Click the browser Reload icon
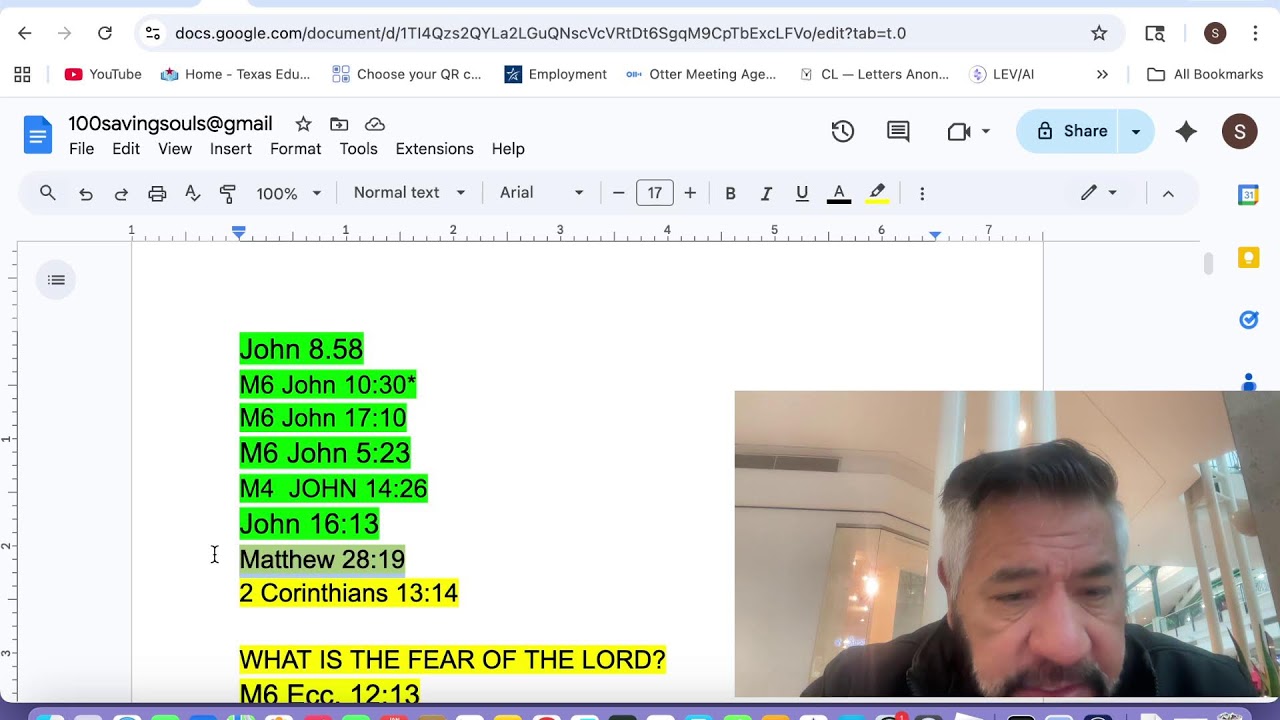Viewport: 1280px width, 720px height. coord(105,33)
